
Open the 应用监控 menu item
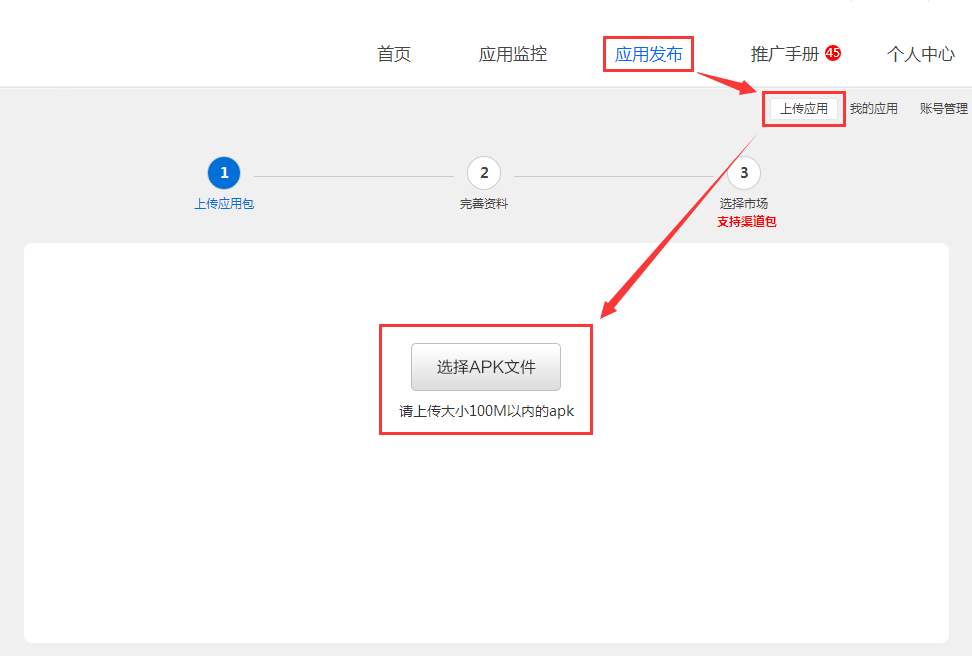tap(513, 54)
